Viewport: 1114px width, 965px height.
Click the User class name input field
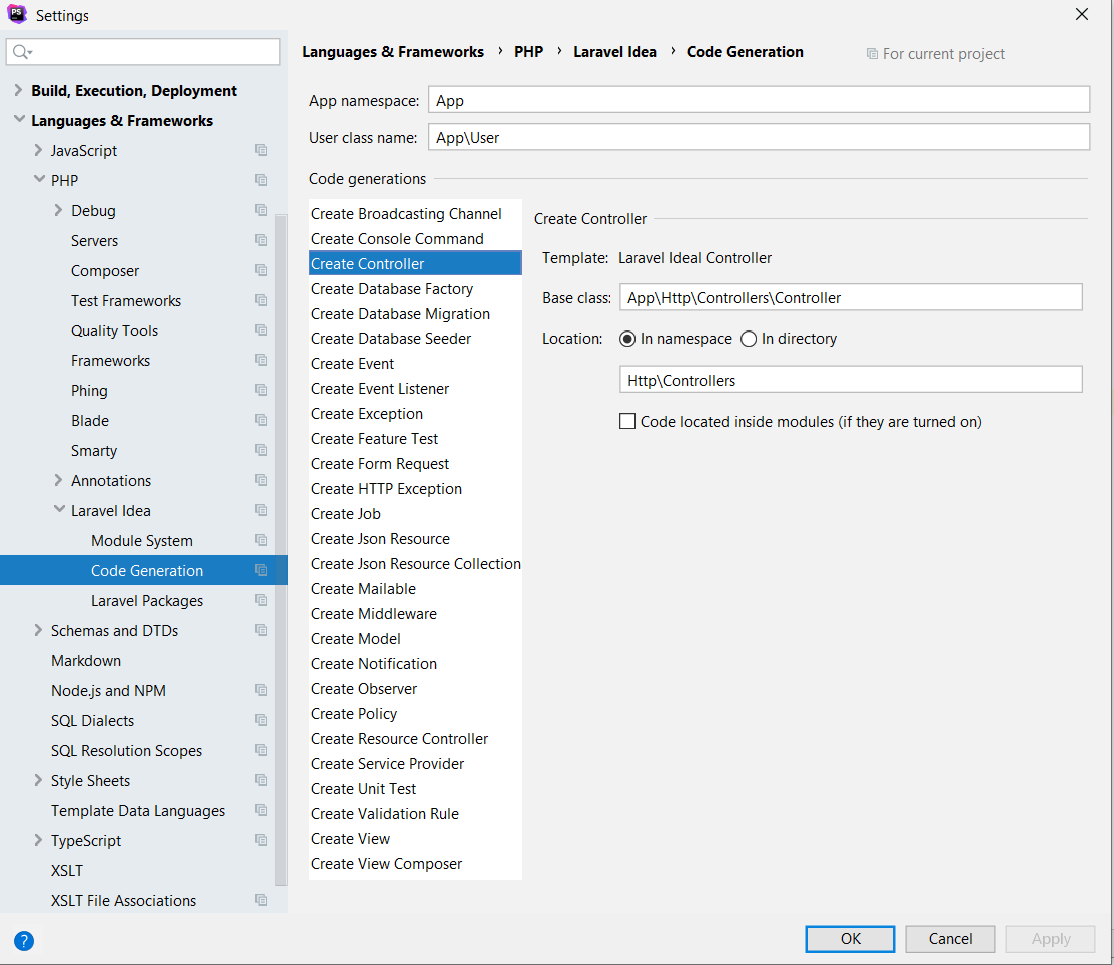(759, 137)
